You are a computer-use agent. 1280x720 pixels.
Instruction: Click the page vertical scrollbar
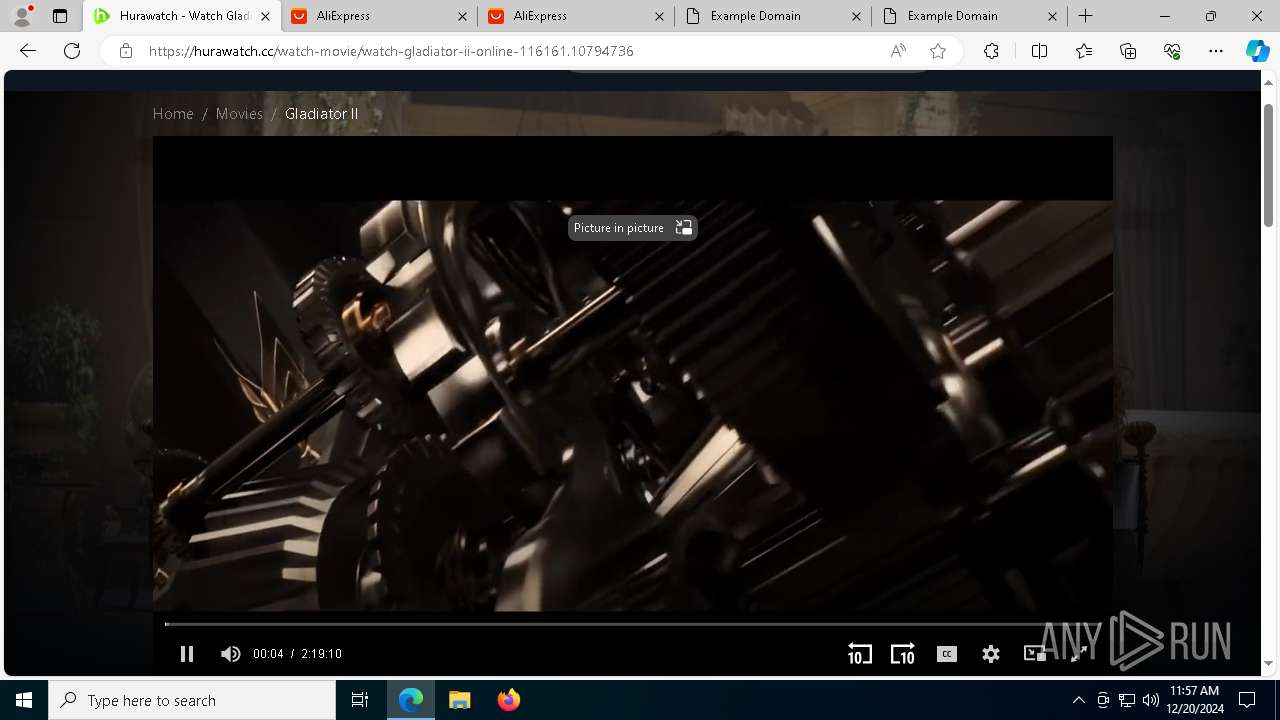coord(1269,165)
